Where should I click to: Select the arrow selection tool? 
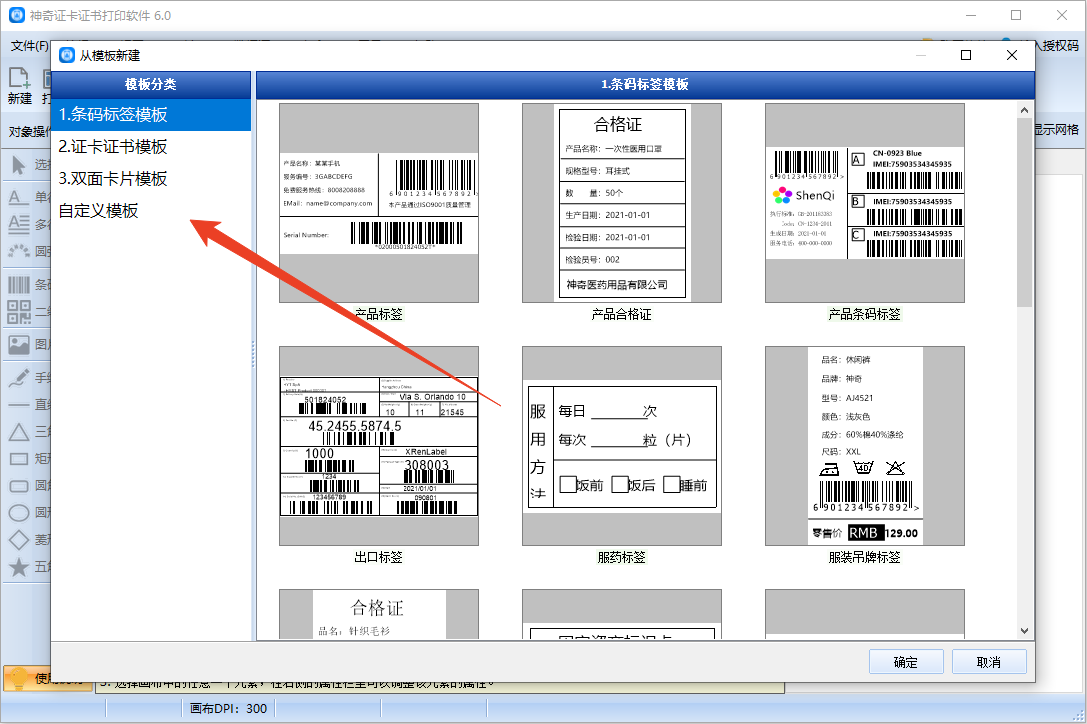19,165
